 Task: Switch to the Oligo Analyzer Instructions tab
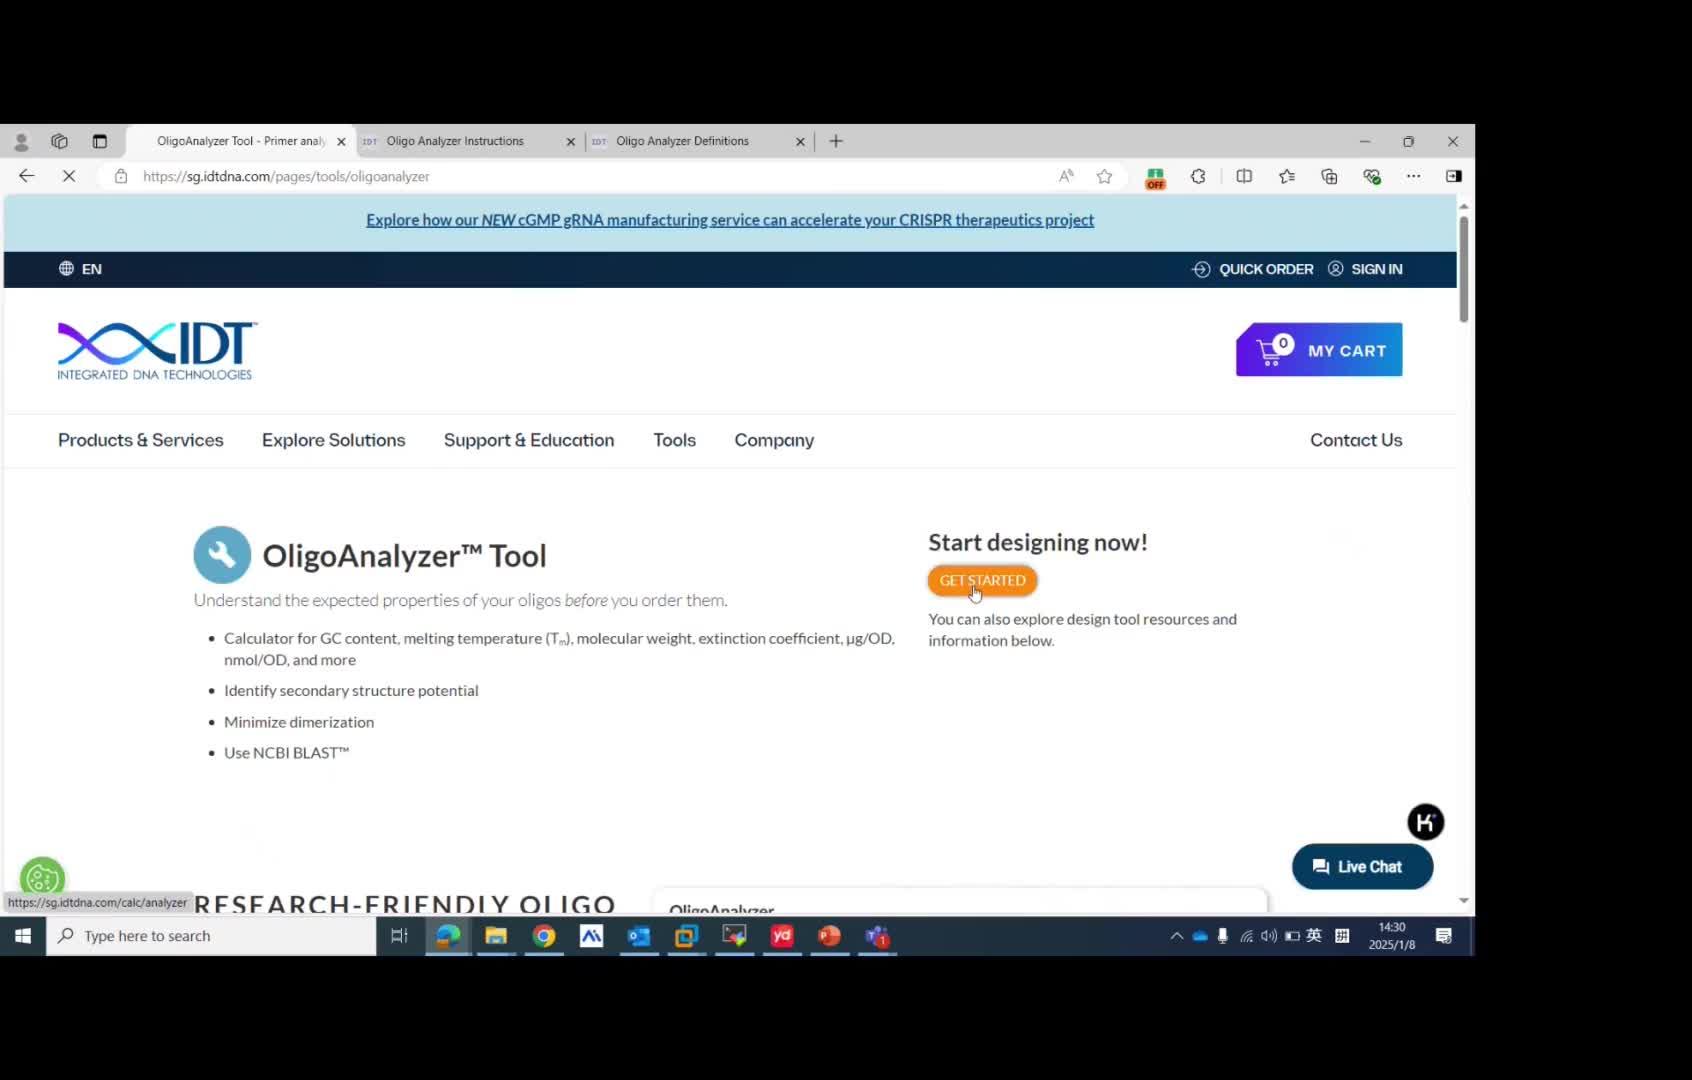point(455,141)
